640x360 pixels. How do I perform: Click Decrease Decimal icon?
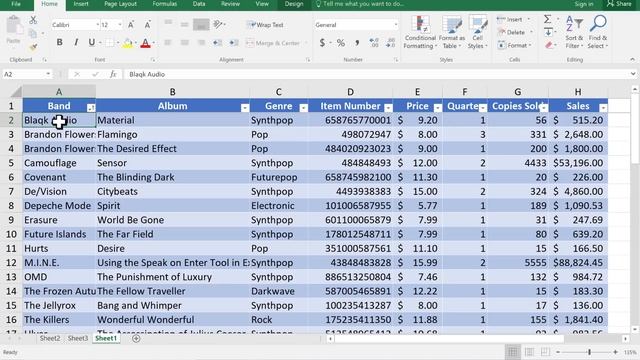(x=390, y=42)
